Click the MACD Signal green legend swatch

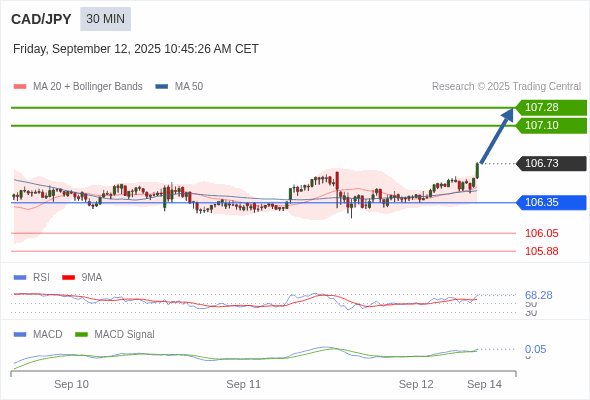pos(82,334)
